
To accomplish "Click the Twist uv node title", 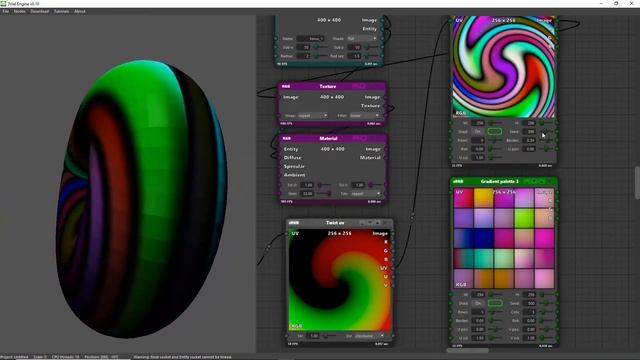I will (335, 223).
